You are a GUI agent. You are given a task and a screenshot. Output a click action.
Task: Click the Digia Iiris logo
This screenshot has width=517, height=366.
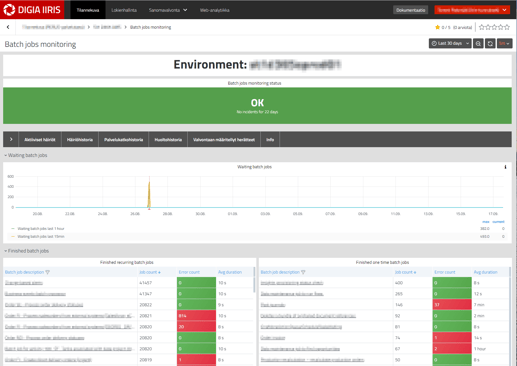coord(32,9)
